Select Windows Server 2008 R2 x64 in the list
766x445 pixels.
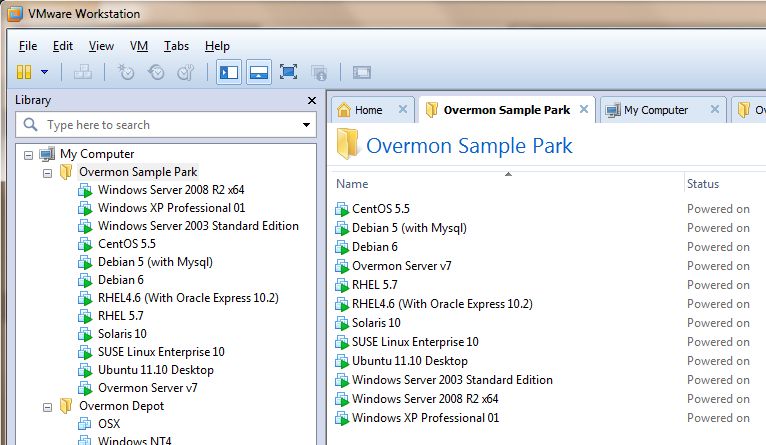(x=425, y=399)
